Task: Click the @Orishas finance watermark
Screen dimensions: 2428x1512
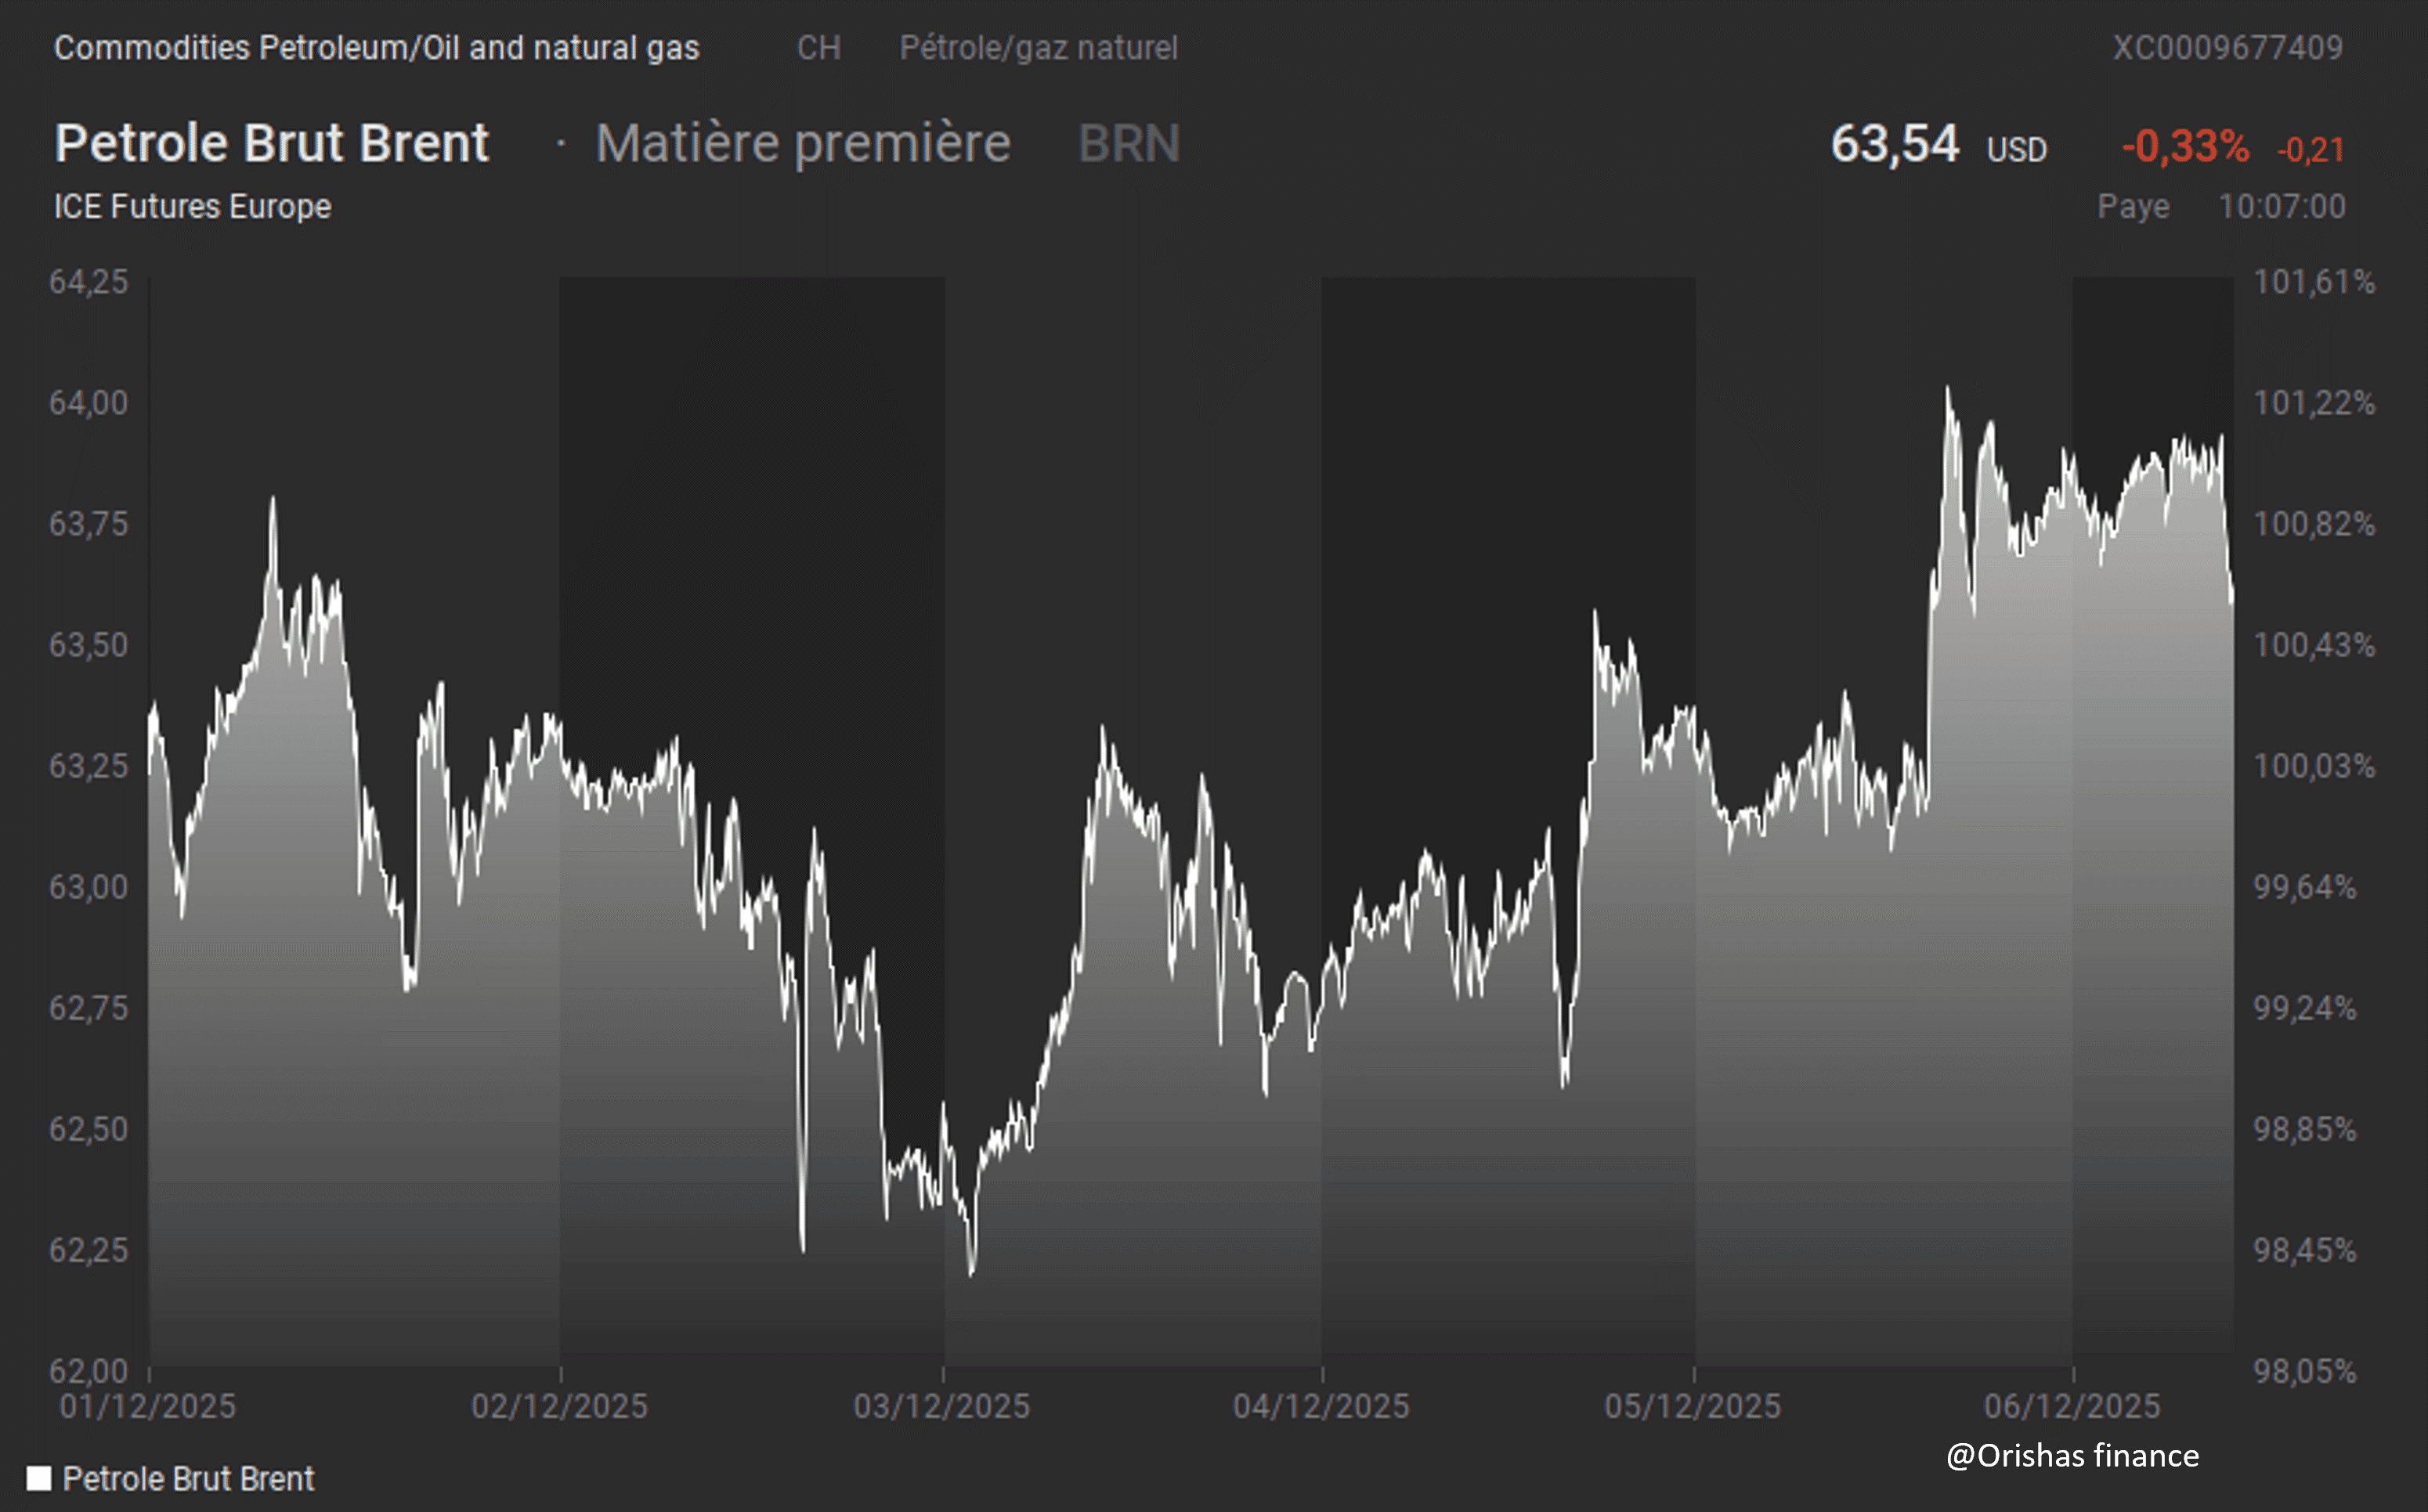Action: (2072, 1455)
